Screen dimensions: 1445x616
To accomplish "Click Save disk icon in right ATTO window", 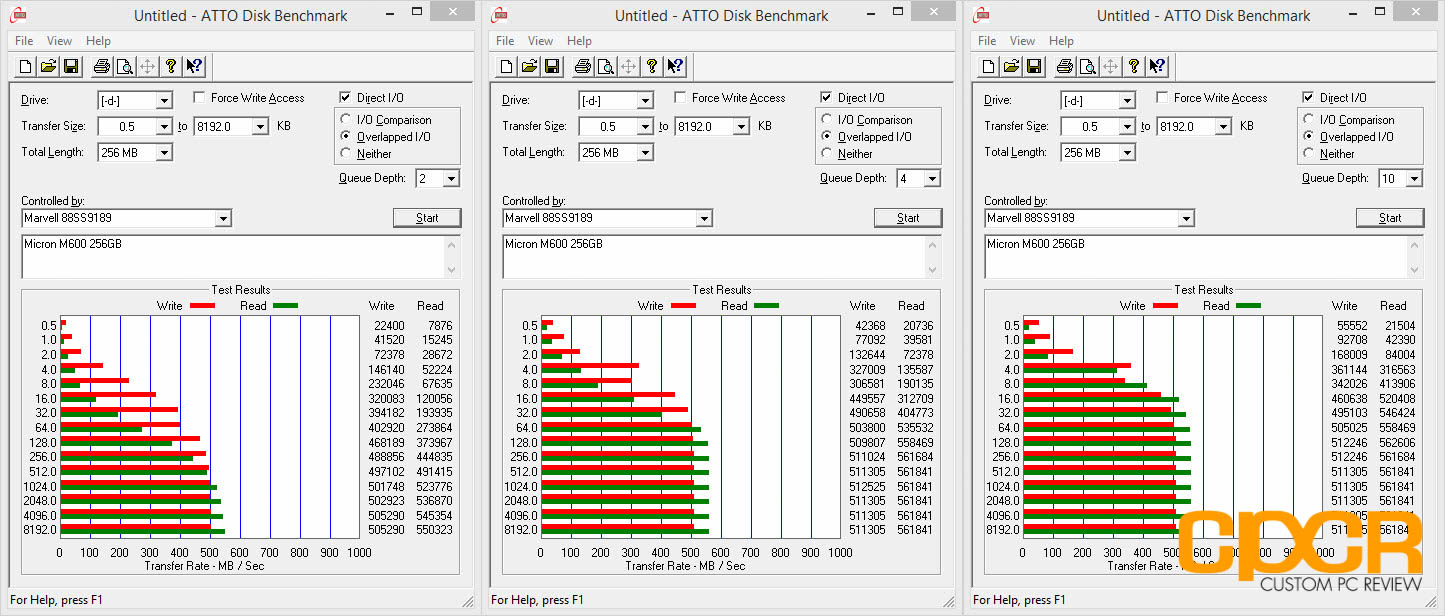I will (x=1034, y=67).
